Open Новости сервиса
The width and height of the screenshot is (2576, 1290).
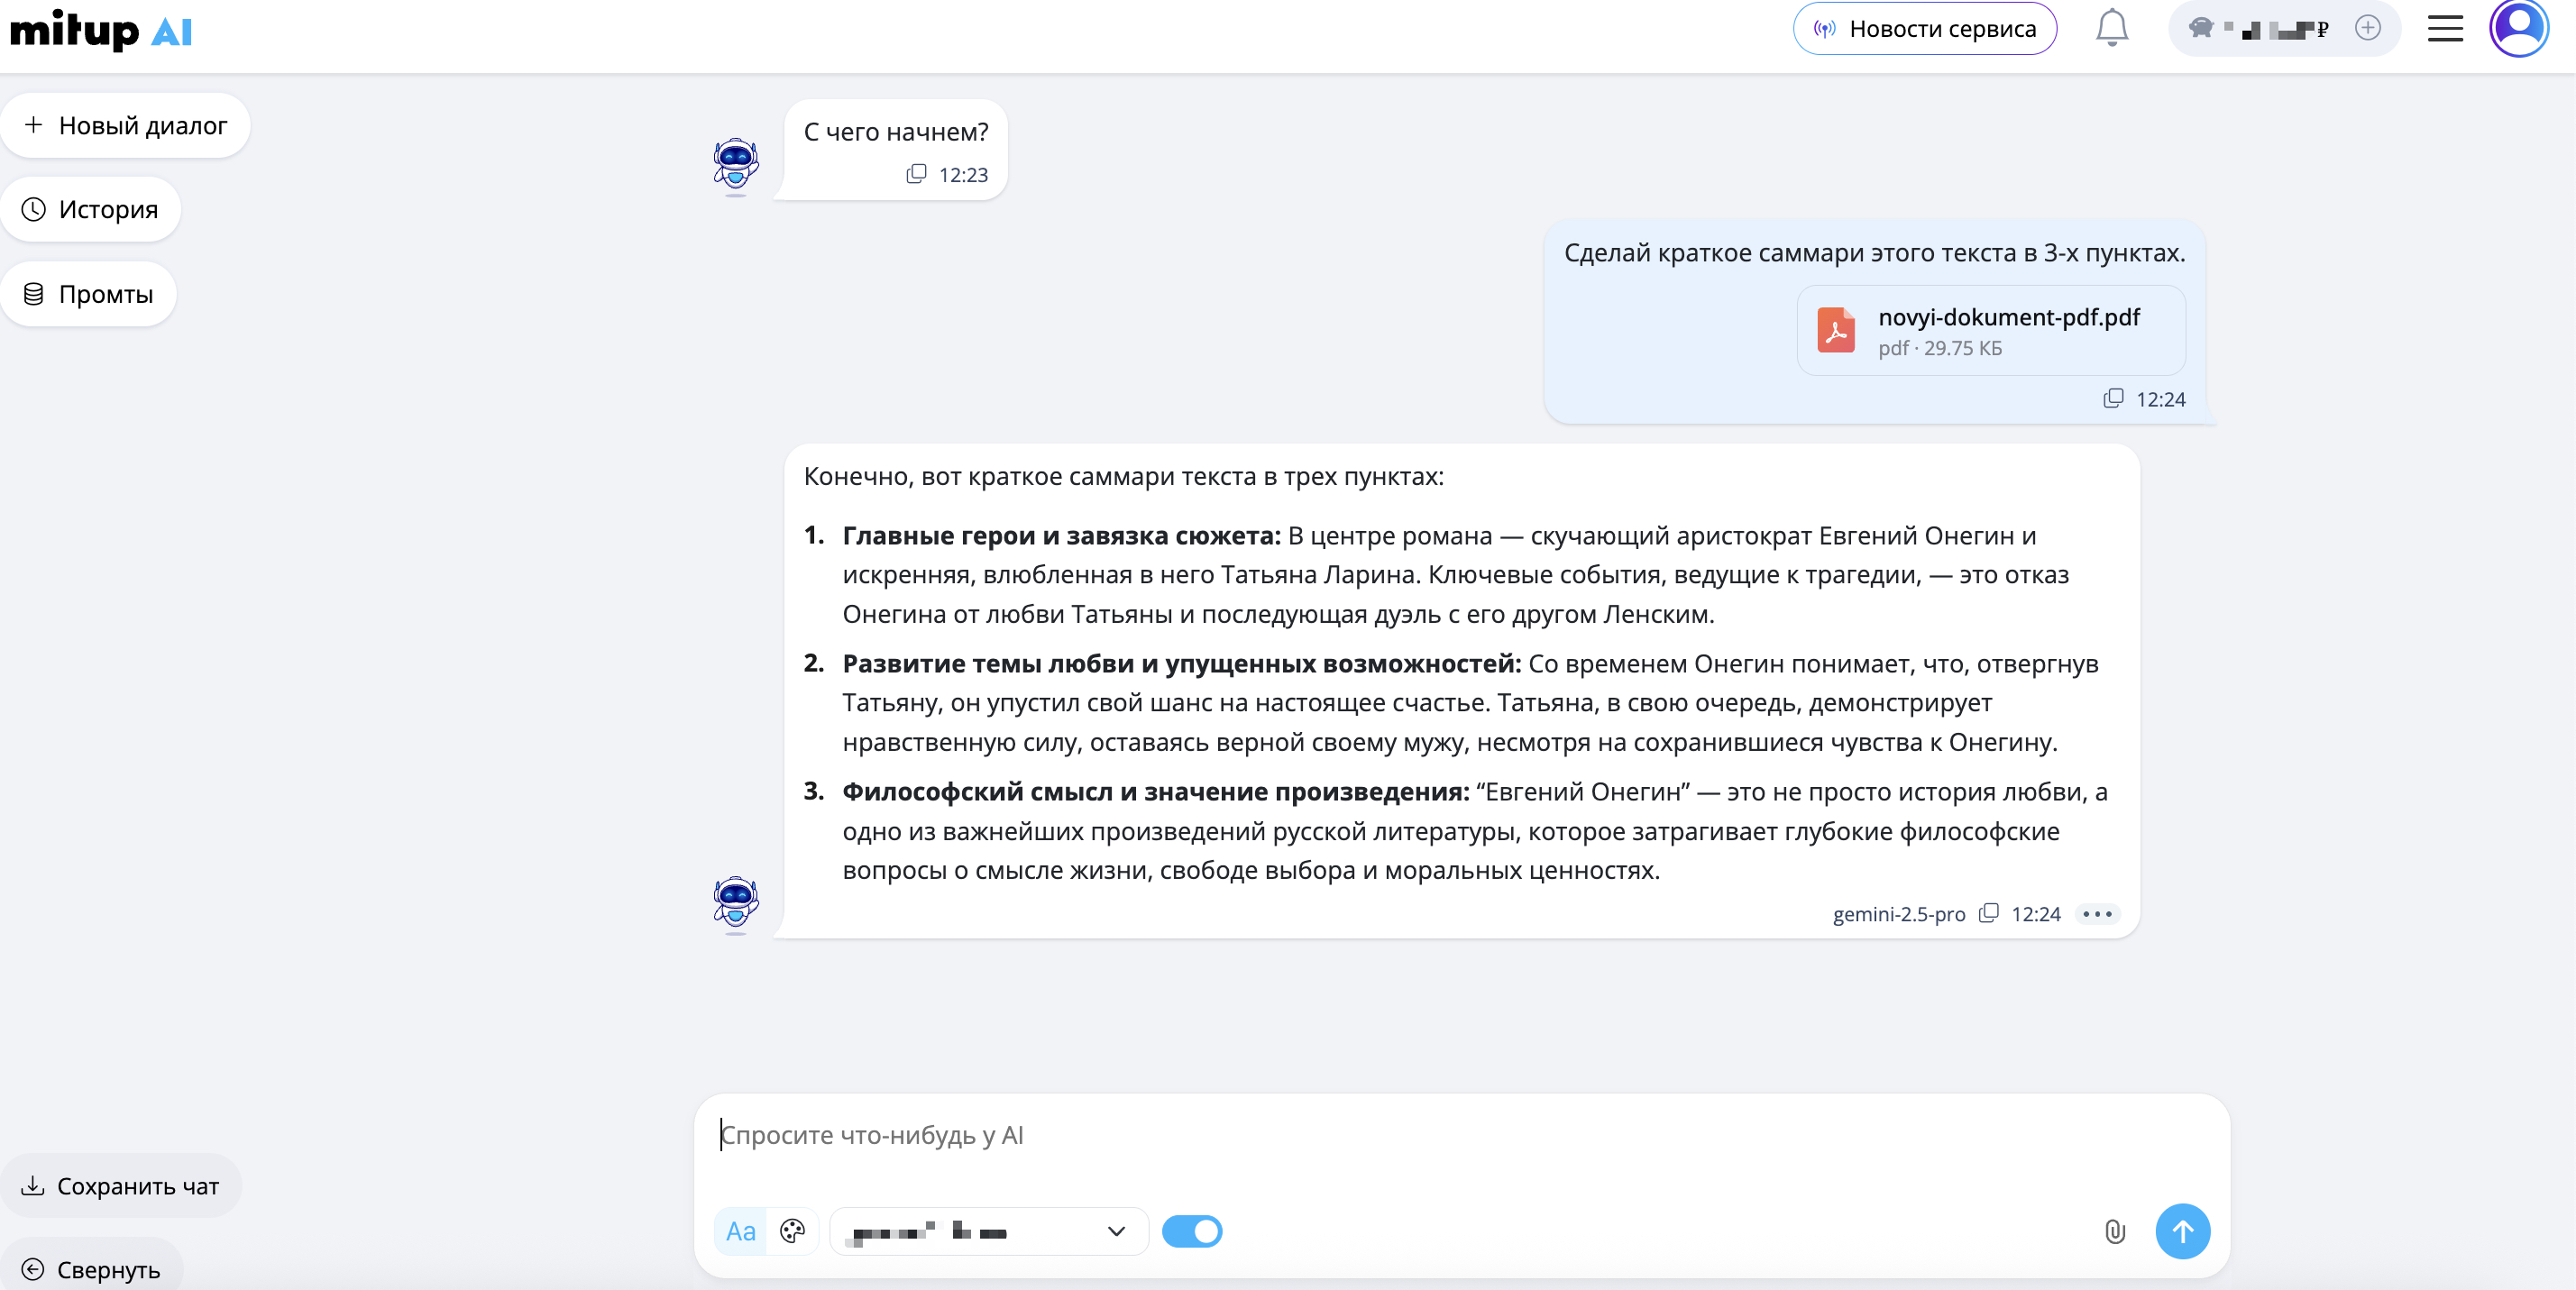coord(1944,28)
